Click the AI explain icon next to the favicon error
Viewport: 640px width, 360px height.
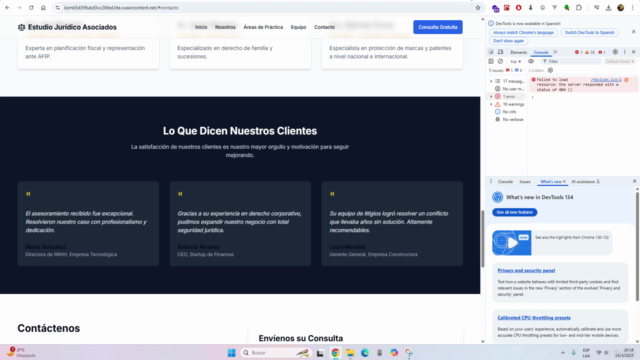(626, 80)
